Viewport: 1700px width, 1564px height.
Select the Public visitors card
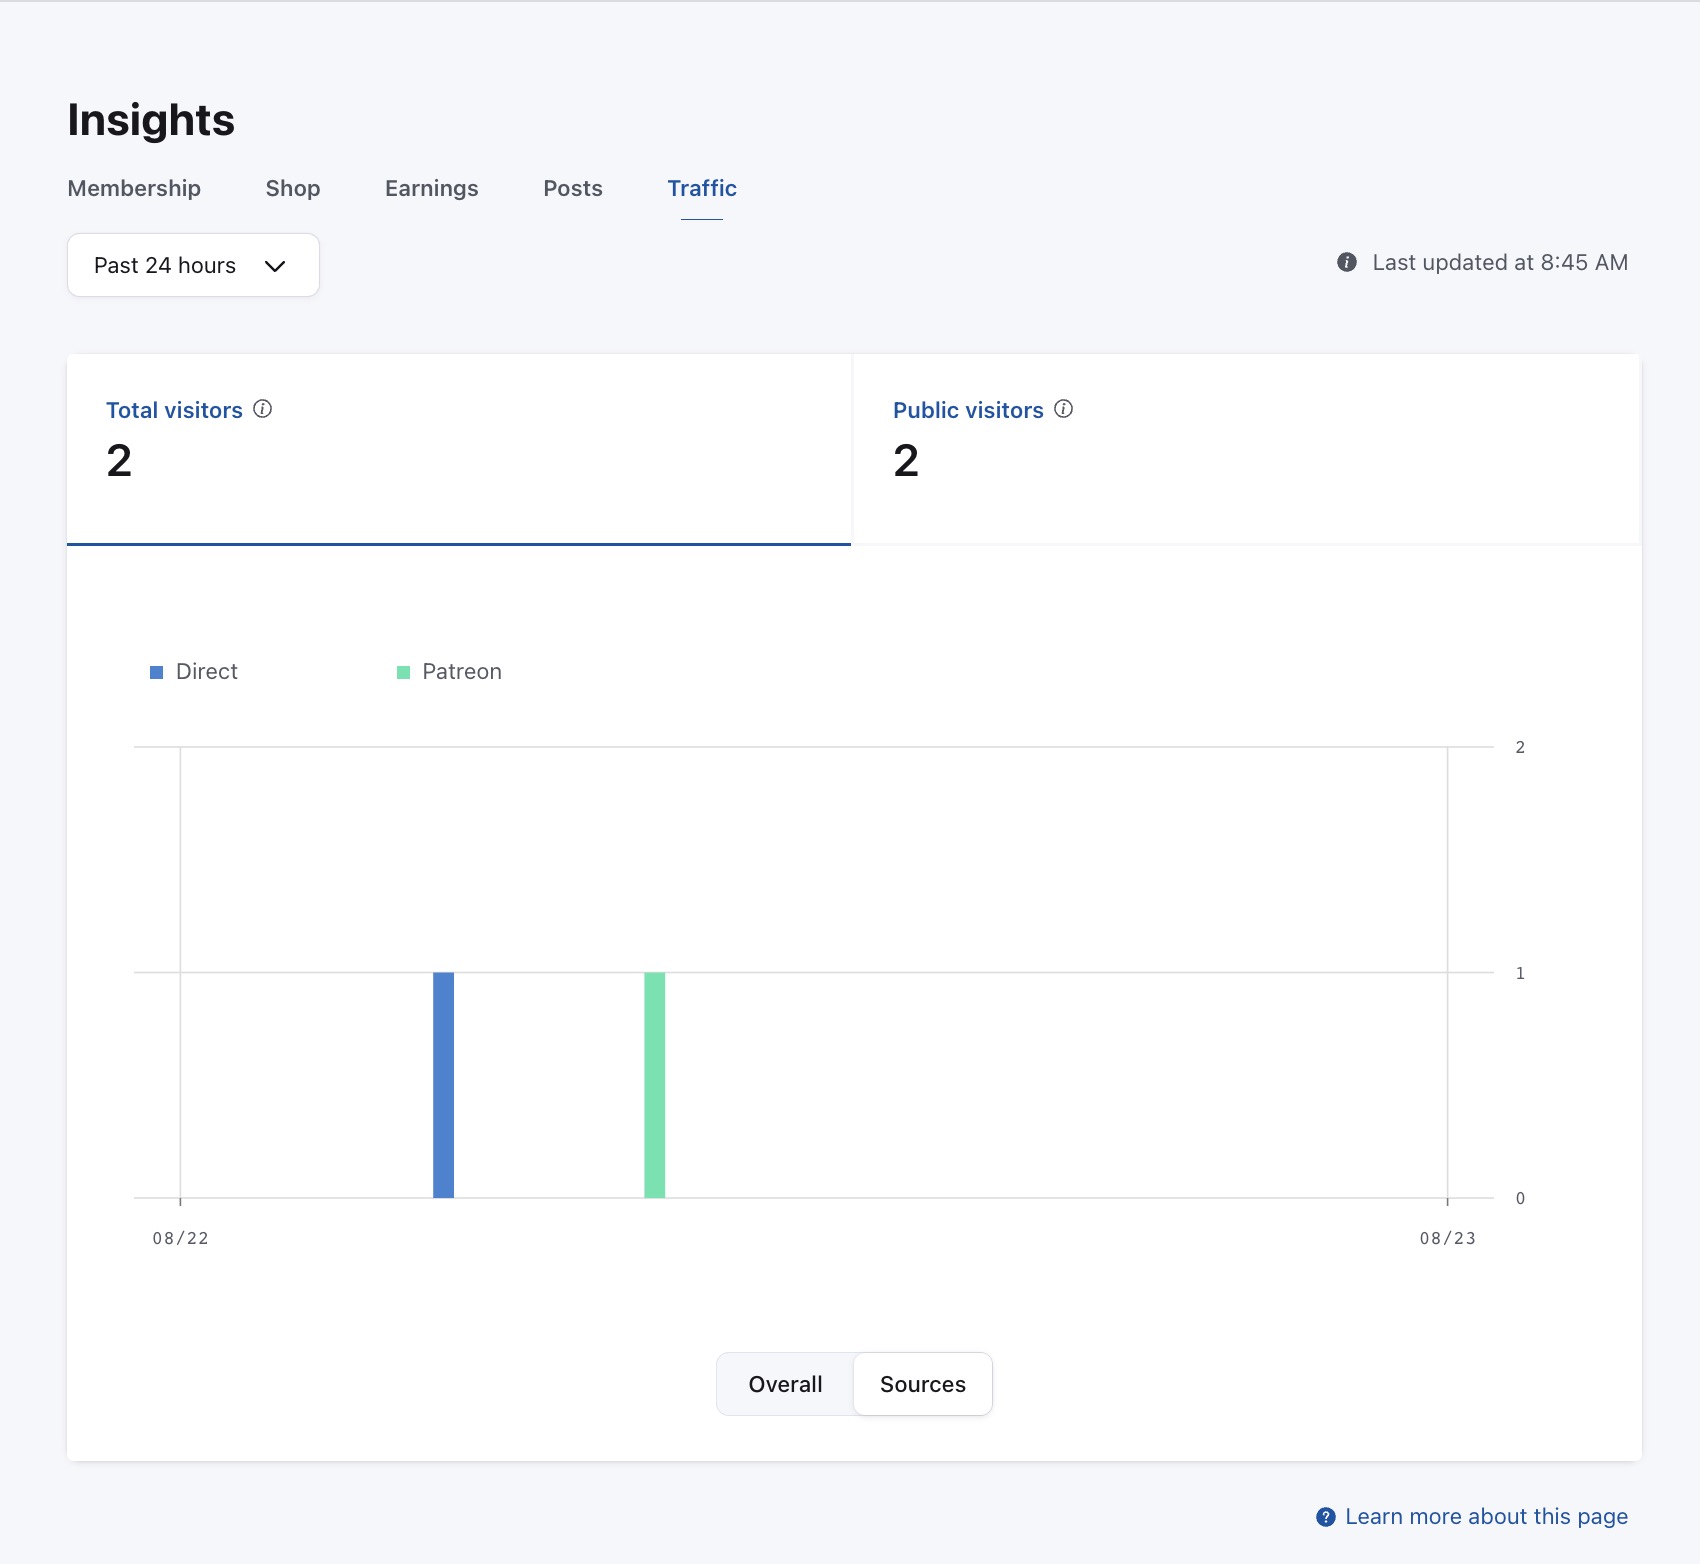coord(1247,449)
